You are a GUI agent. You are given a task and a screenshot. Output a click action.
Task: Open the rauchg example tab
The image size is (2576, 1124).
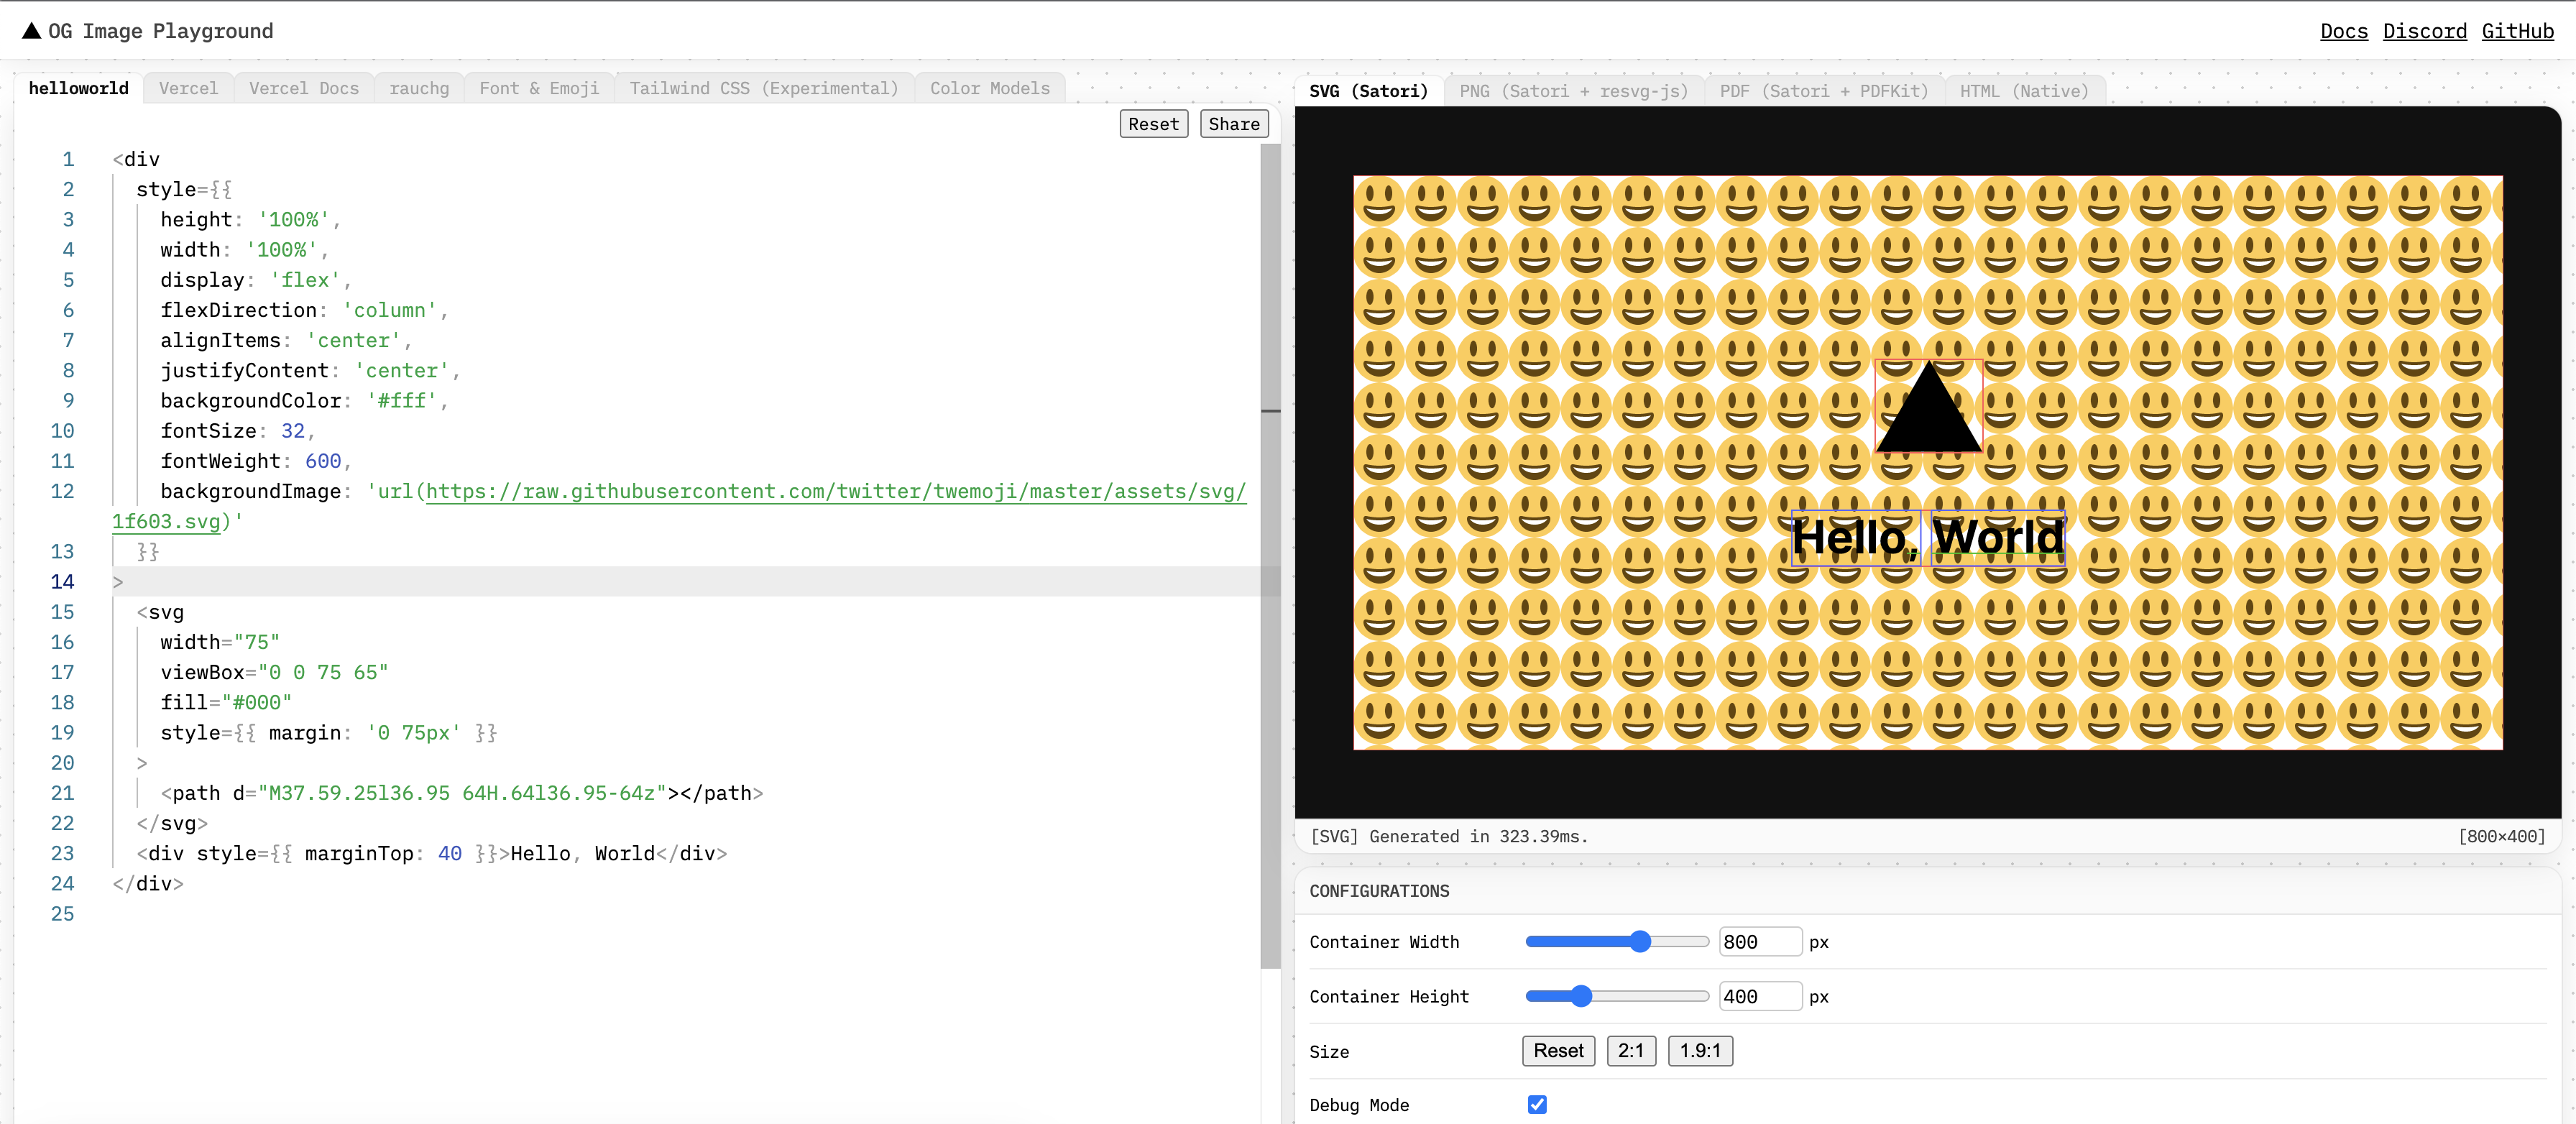coord(419,88)
